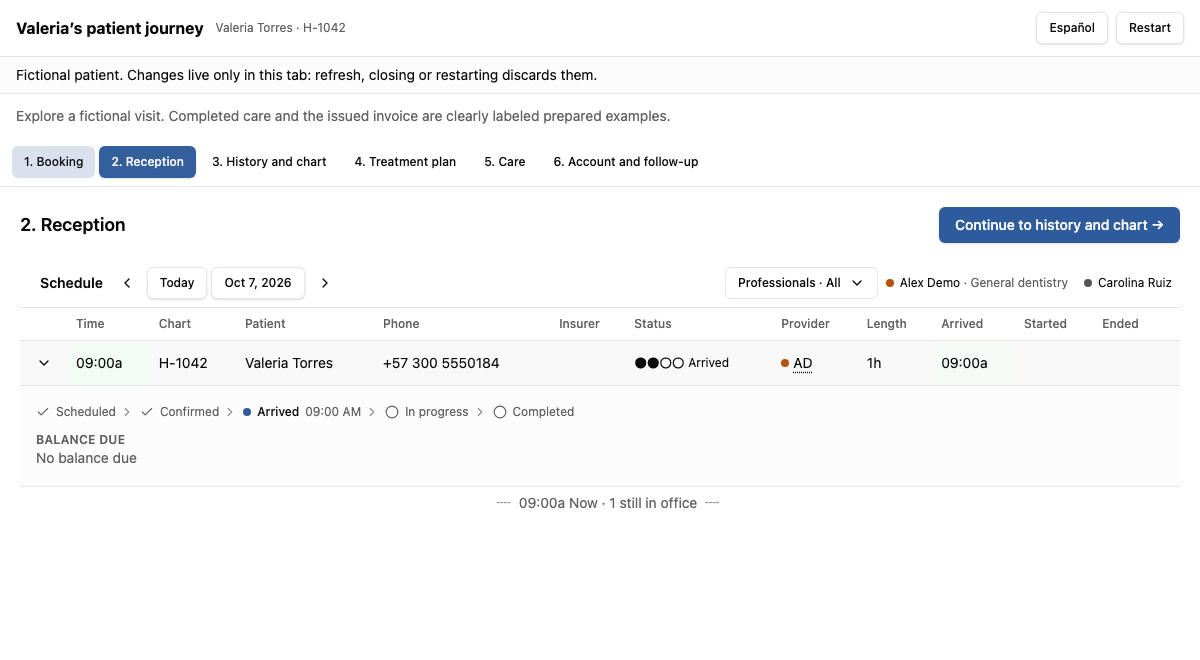This screenshot has height=660, width=1200.
Task: Click the Confirmed step checkmark
Action: pos(147,412)
